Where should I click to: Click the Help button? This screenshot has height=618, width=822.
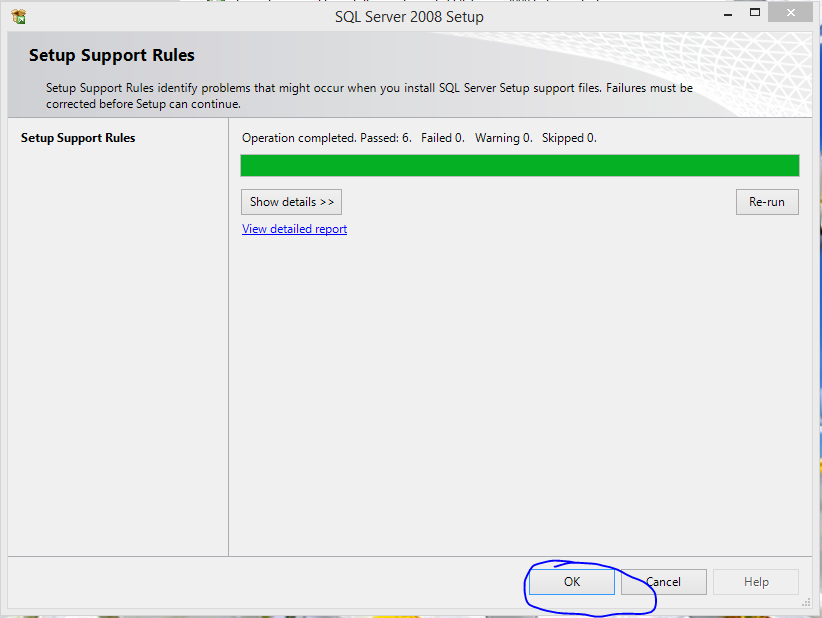756,582
